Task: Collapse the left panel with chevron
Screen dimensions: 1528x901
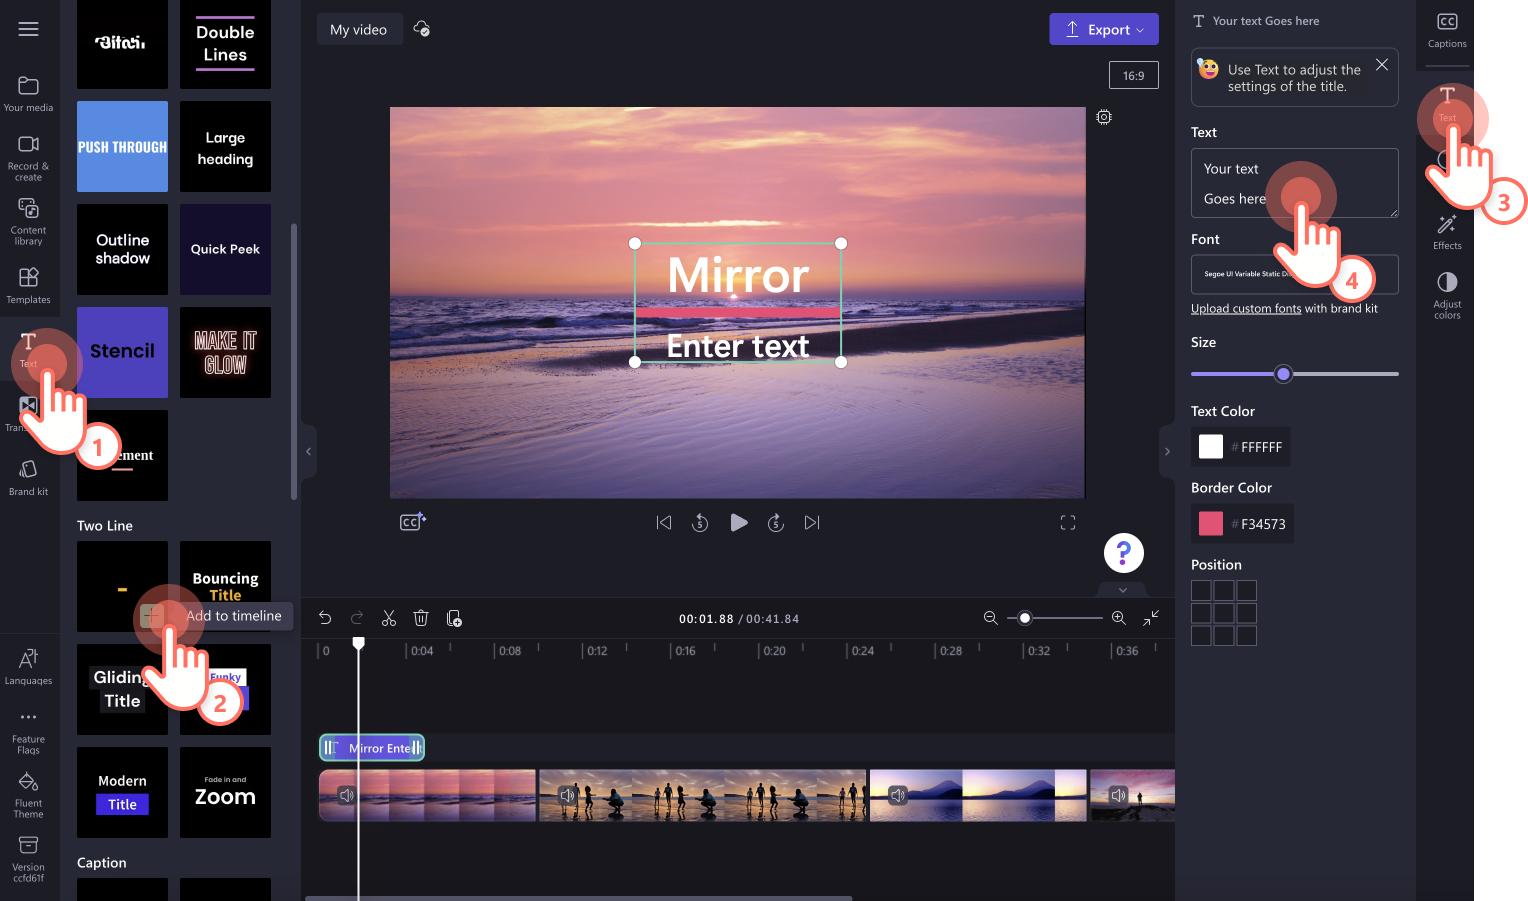Action: 308,452
